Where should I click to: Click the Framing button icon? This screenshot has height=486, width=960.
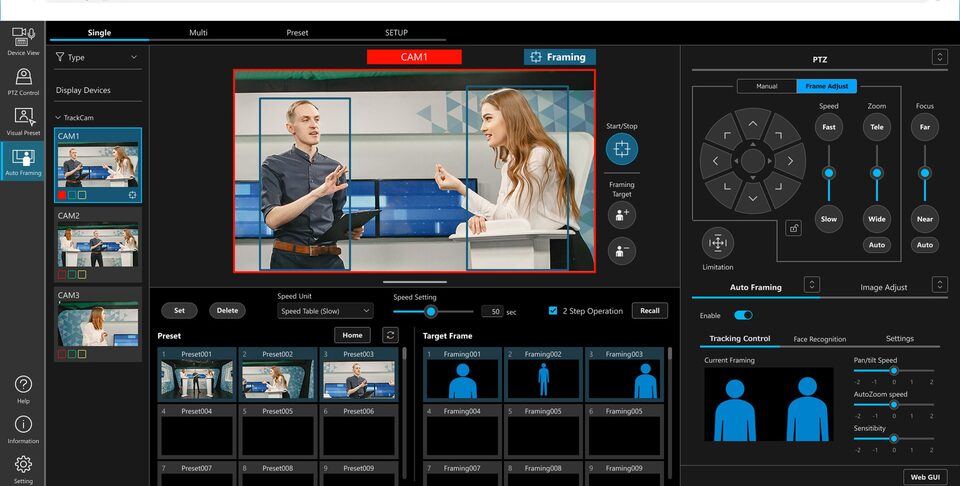click(x=536, y=57)
